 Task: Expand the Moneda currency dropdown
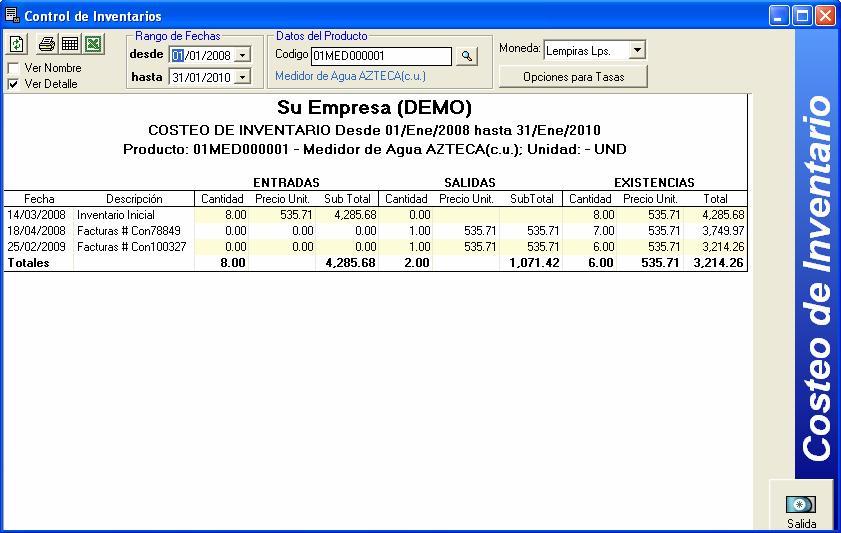[x=637, y=50]
